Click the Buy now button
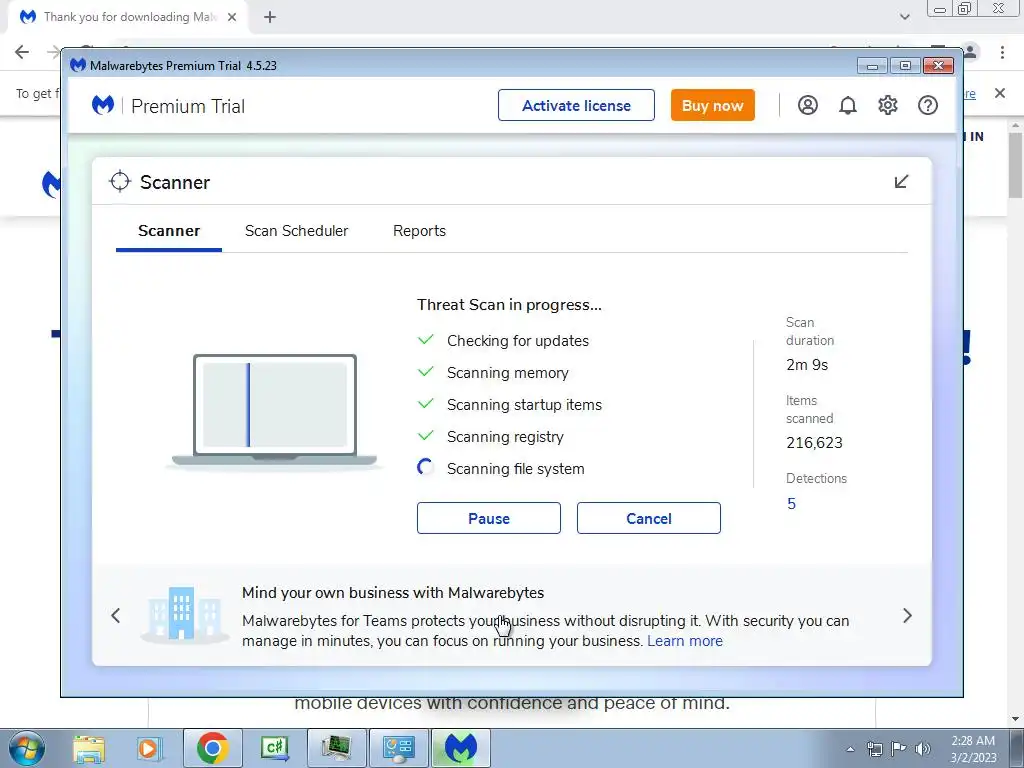The height and width of the screenshot is (768, 1024). coord(712,105)
